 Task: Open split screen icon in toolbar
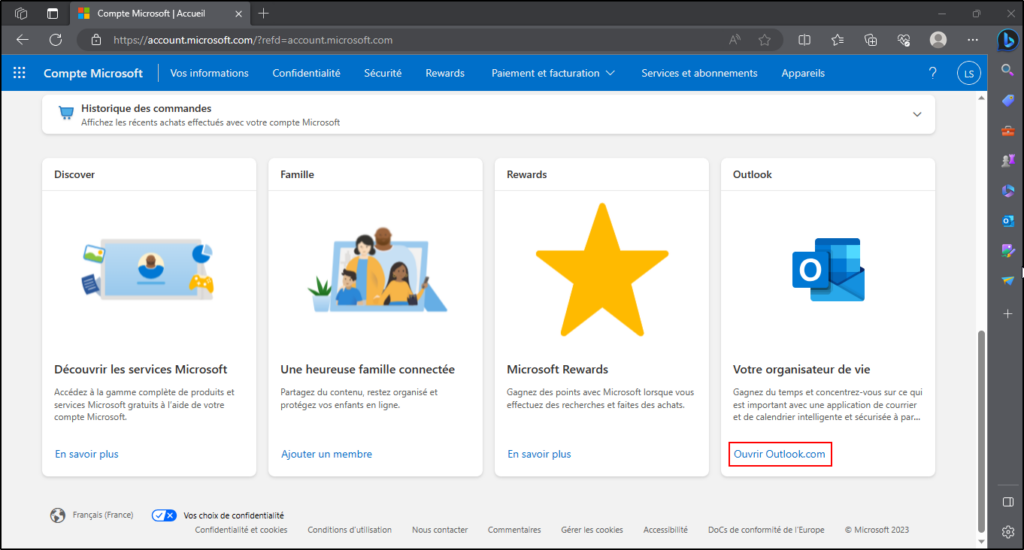pos(805,40)
